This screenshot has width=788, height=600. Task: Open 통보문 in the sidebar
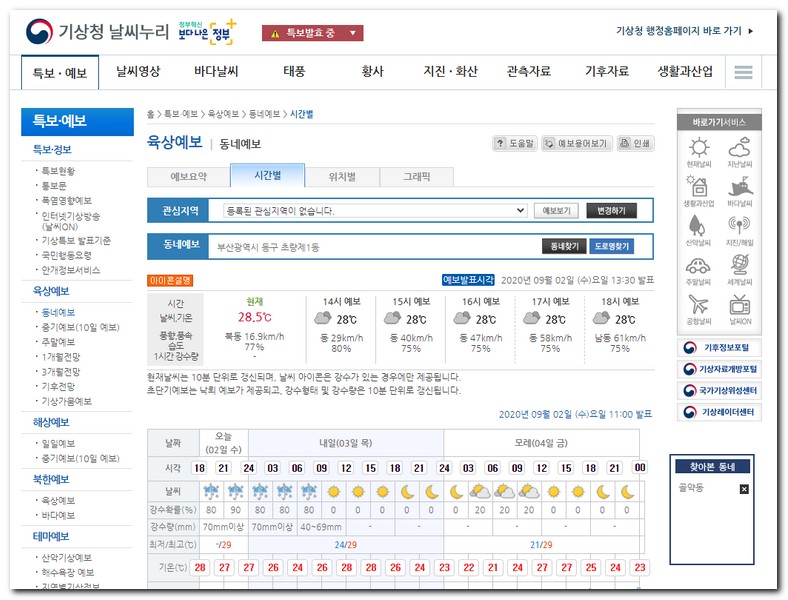click(54, 185)
